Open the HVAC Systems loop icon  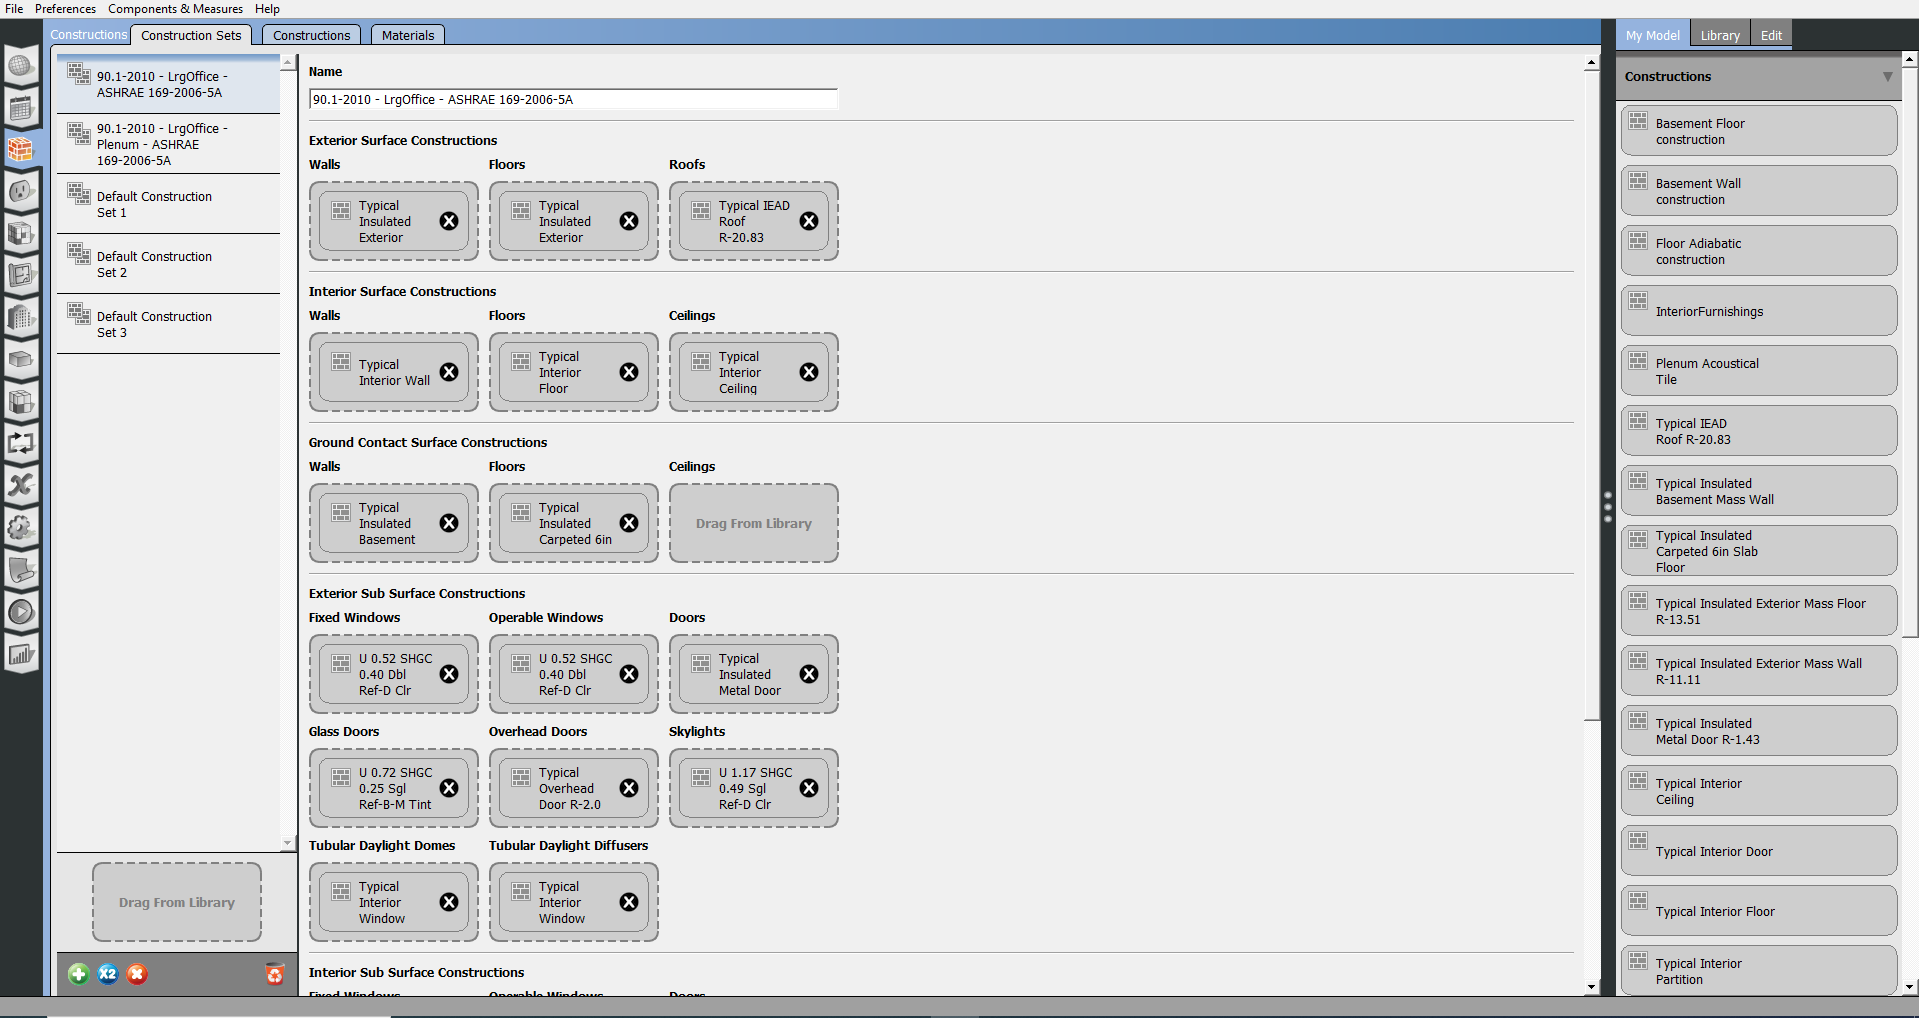pos(22,443)
